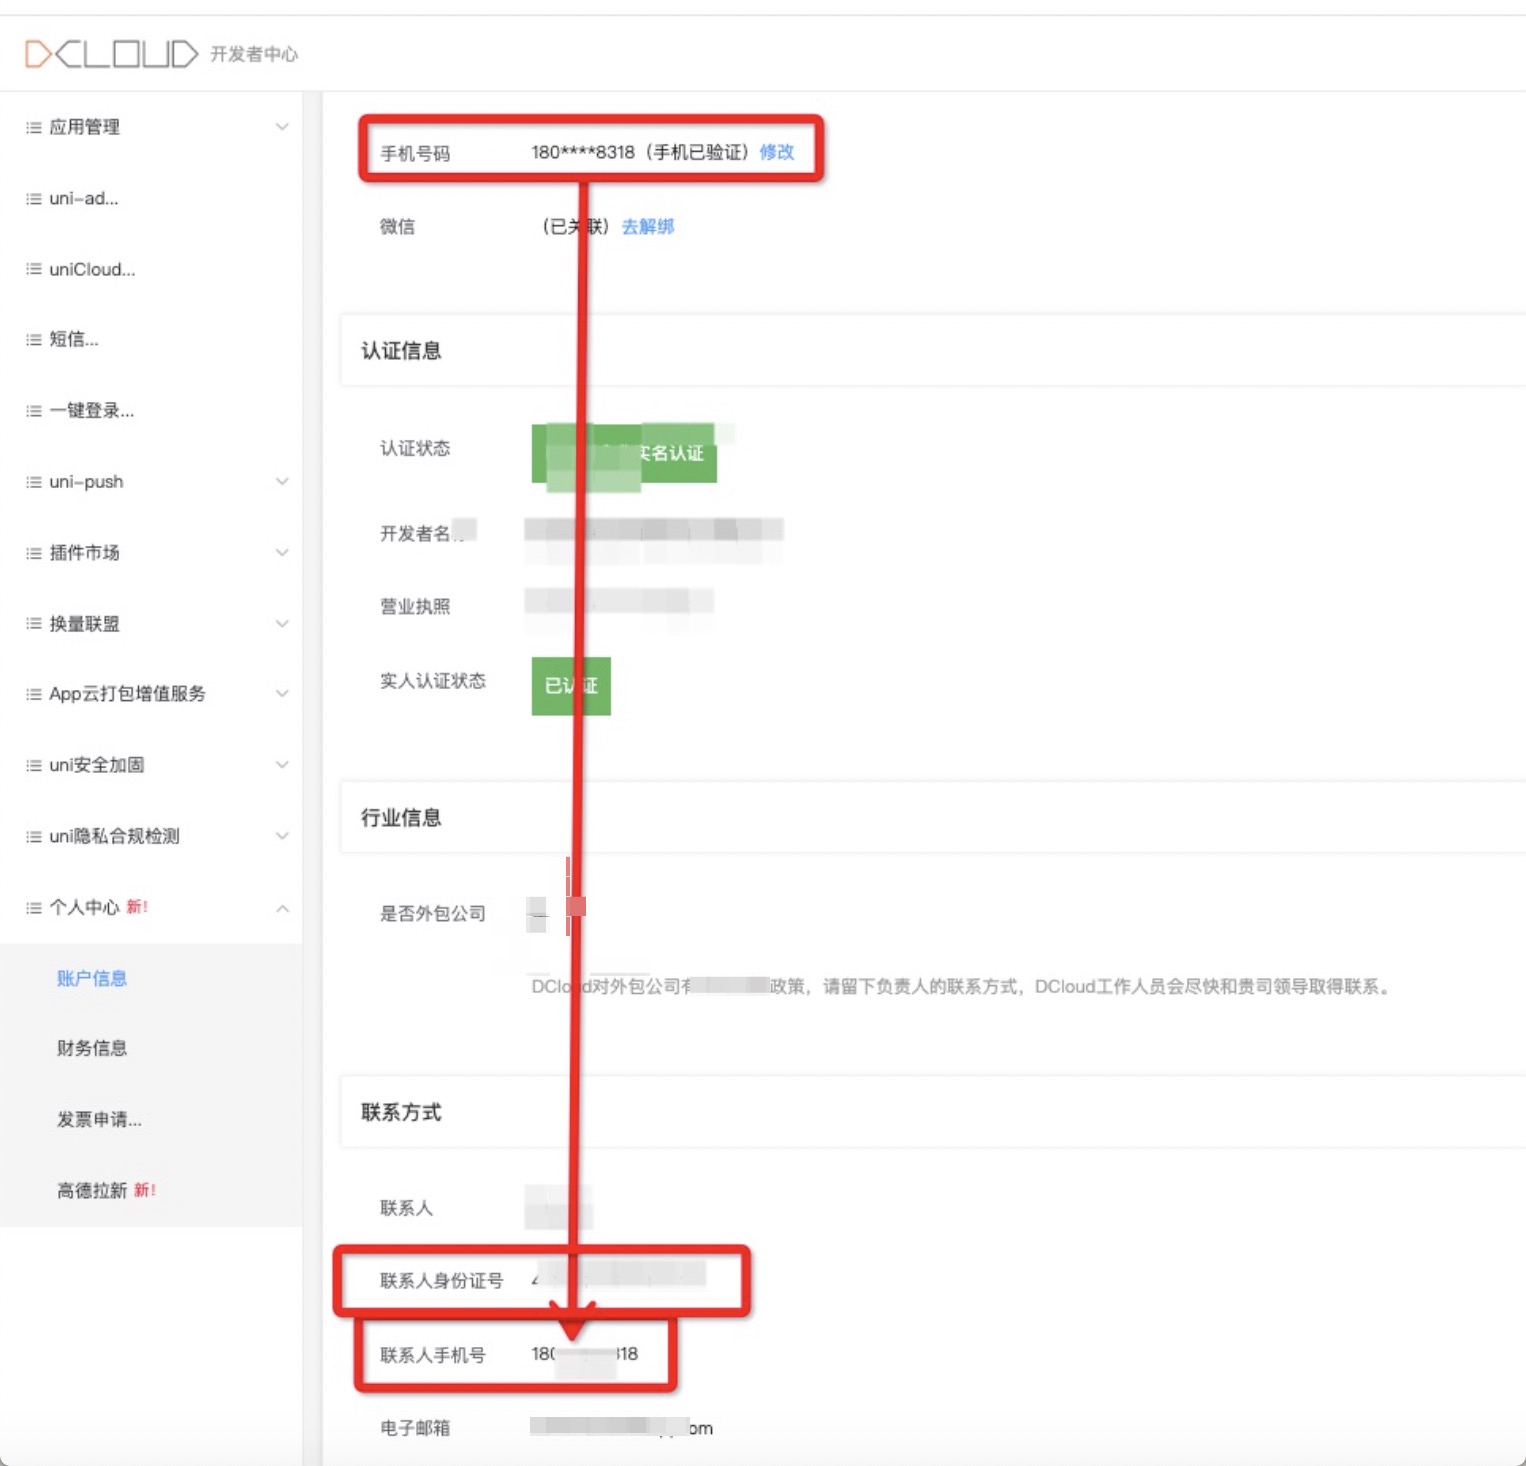This screenshot has height=1466, width=1526.
Task: Click phone number 180****8318 text
Action: (x=583, y=152)
